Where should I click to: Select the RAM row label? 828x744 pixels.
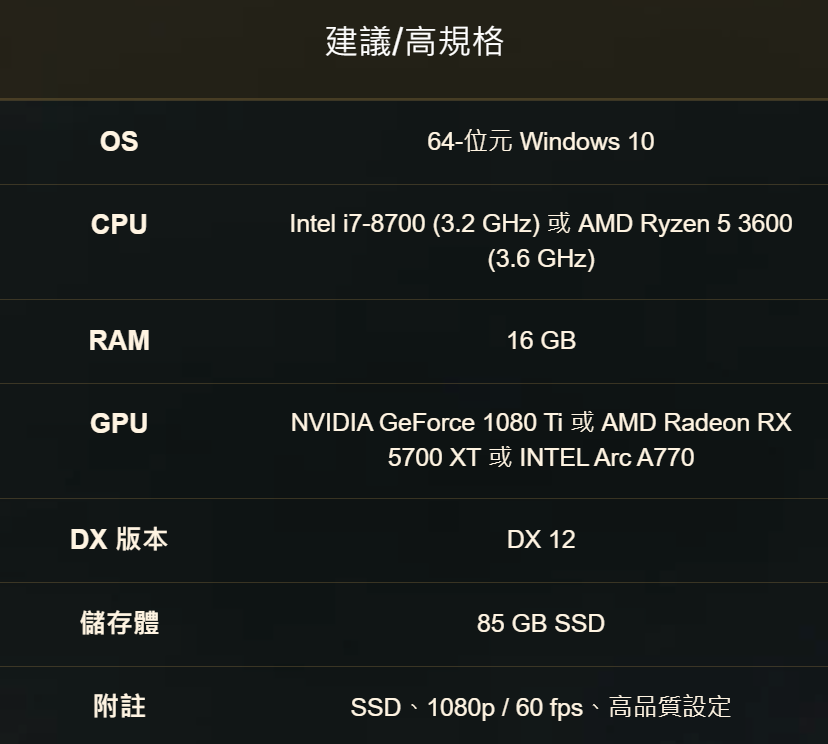coord(119,341)
